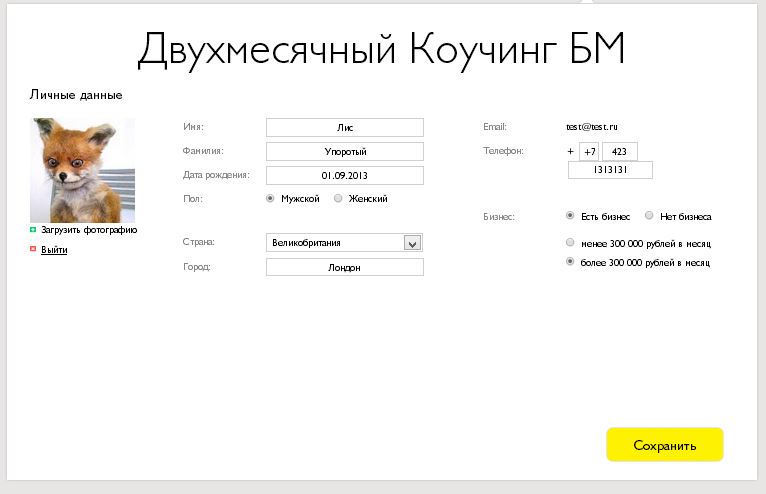Click the Дата рождения field
The width and height of the screenshot is (766, 494).
click(x=345, y=175)
